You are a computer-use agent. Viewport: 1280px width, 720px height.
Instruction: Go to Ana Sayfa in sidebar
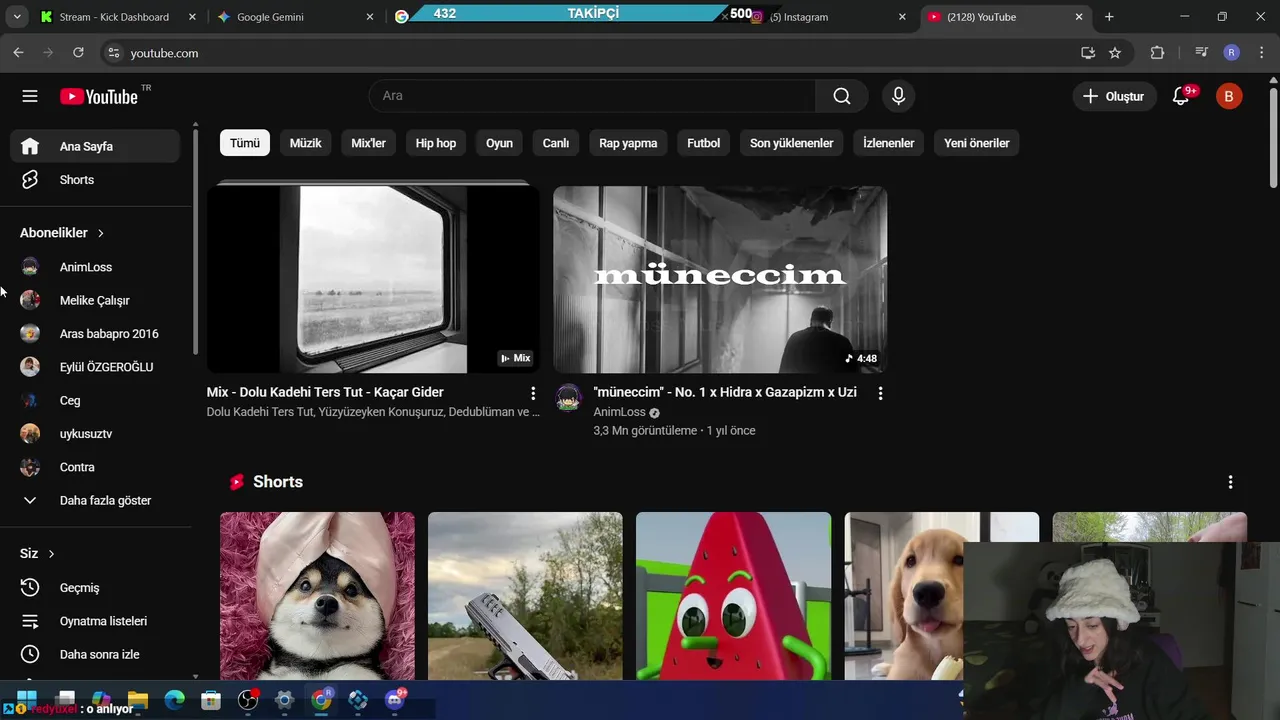pos(95,146)
